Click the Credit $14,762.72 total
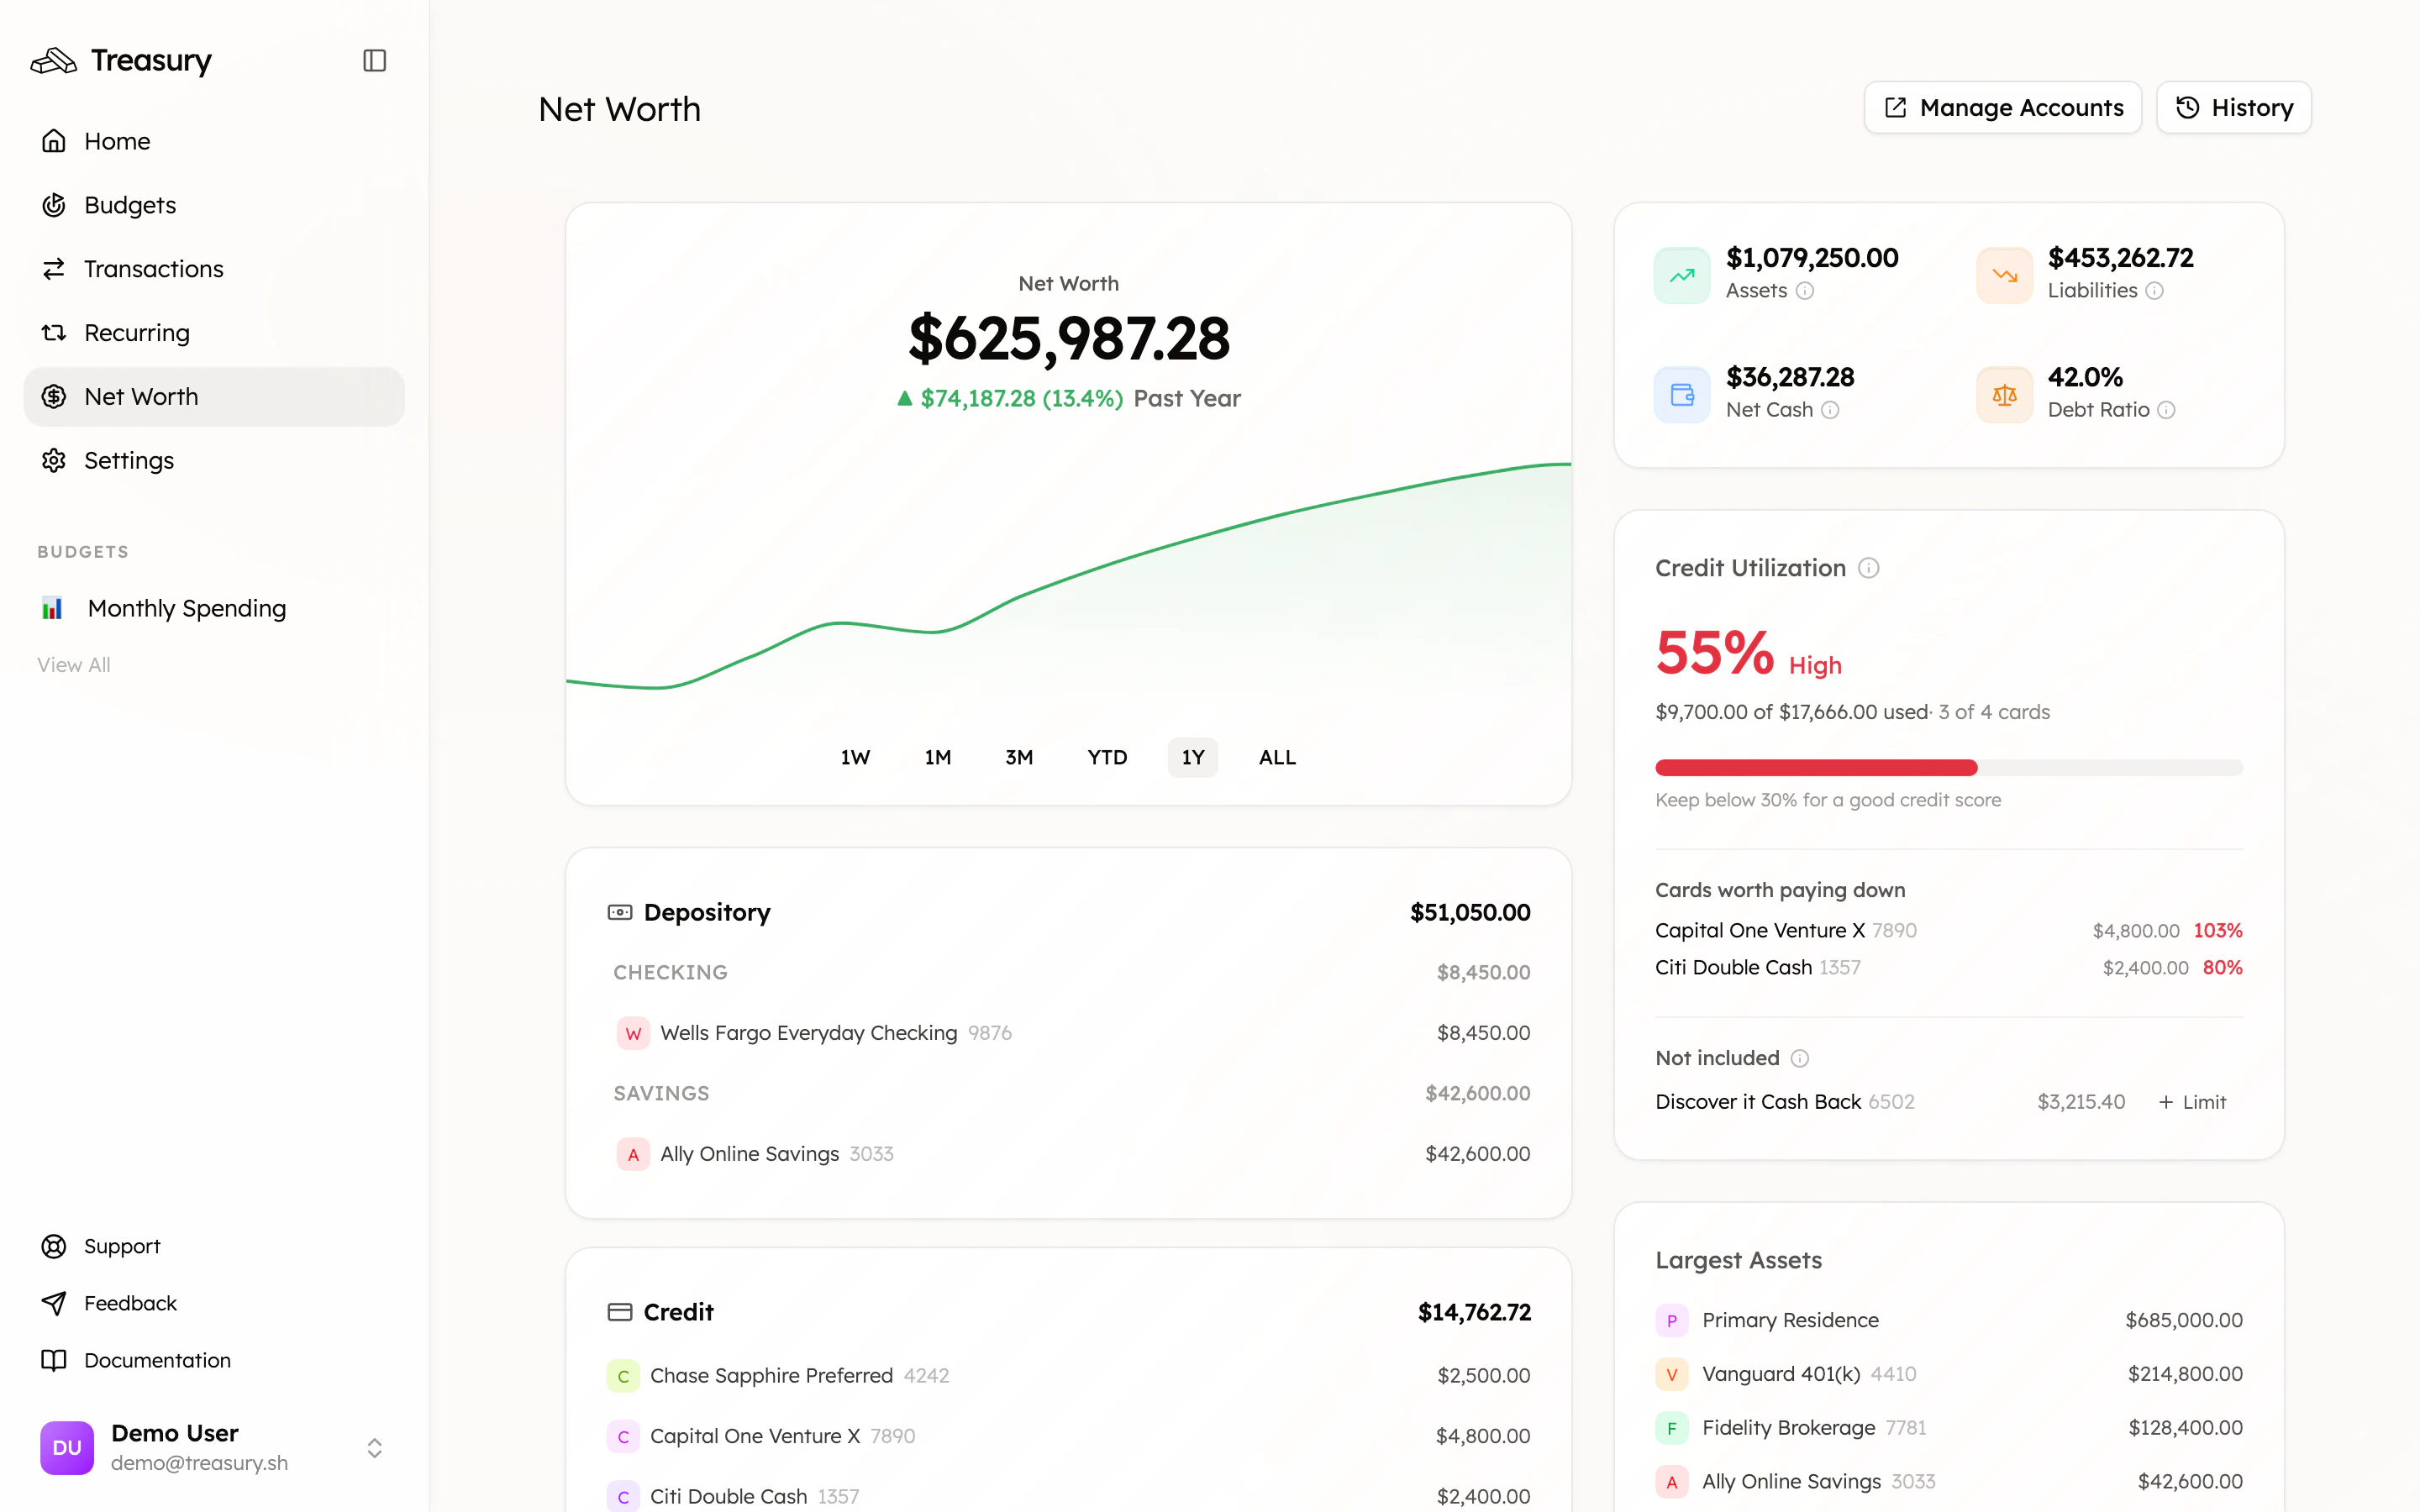 click(1474, 1312)
